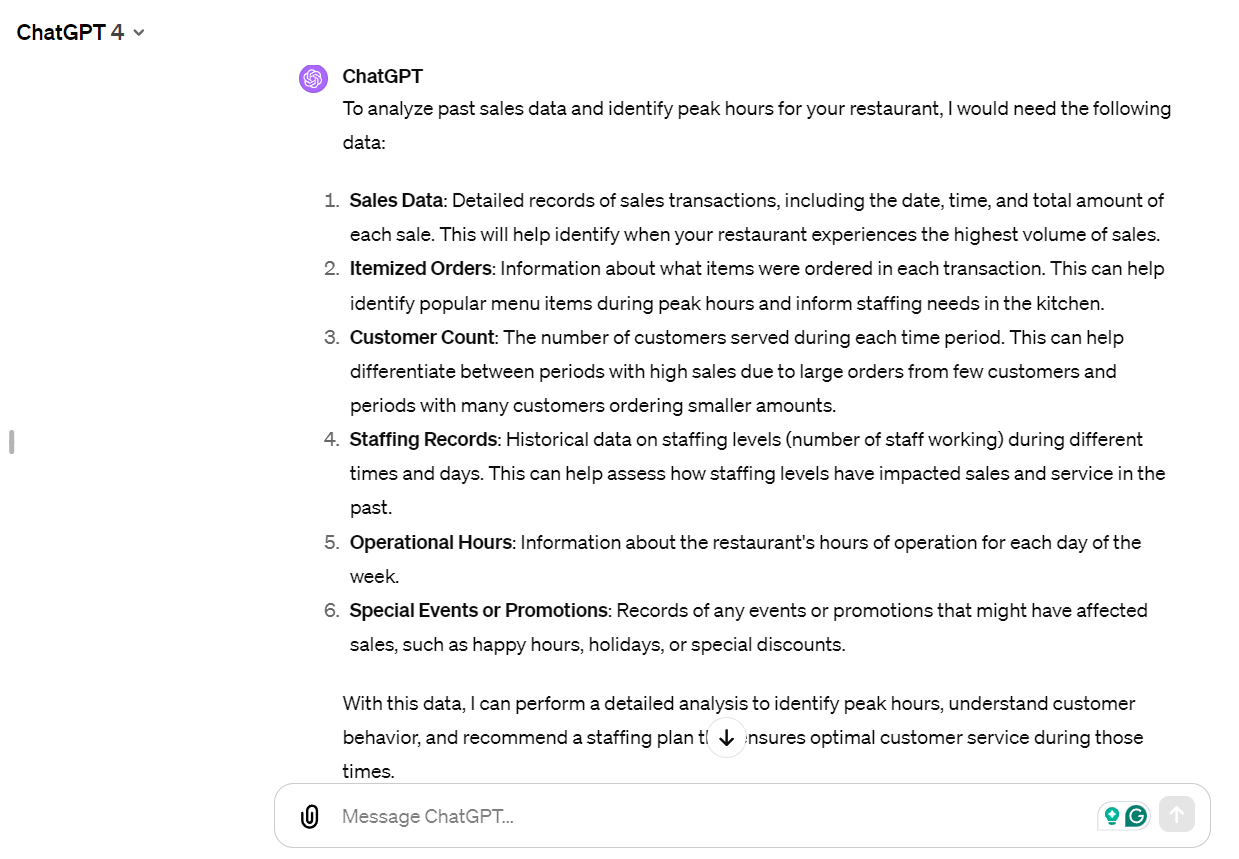Expand the chevron next to ChatGPT 4
Screen dimensions: 1239x859
click(138, 32)
